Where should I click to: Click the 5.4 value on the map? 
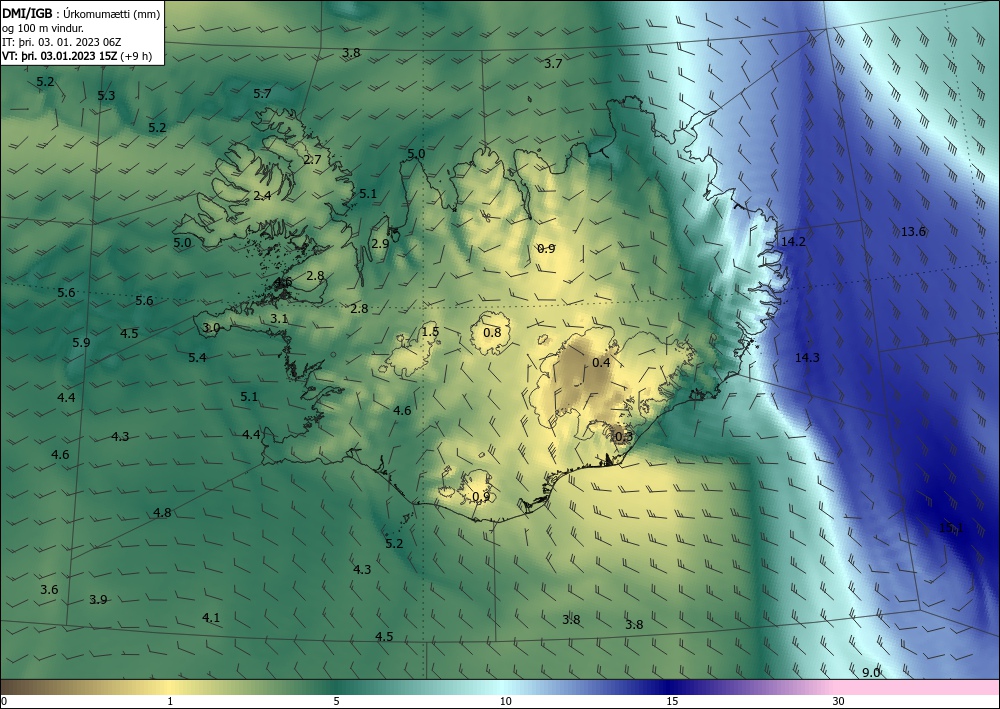197,358
